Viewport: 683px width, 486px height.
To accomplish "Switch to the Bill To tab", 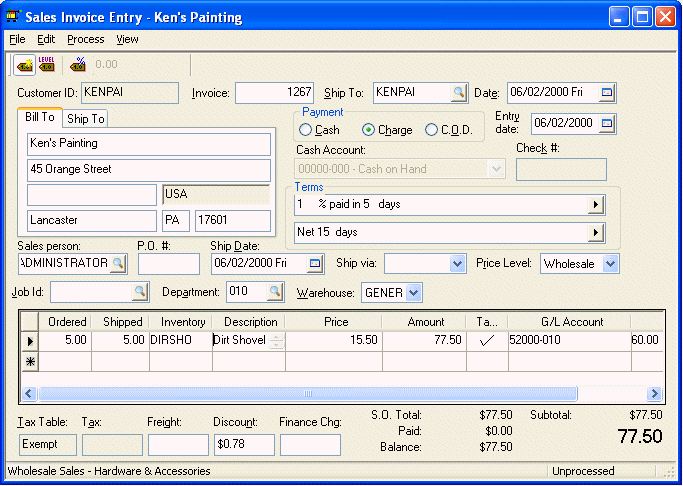I will 40,117.
